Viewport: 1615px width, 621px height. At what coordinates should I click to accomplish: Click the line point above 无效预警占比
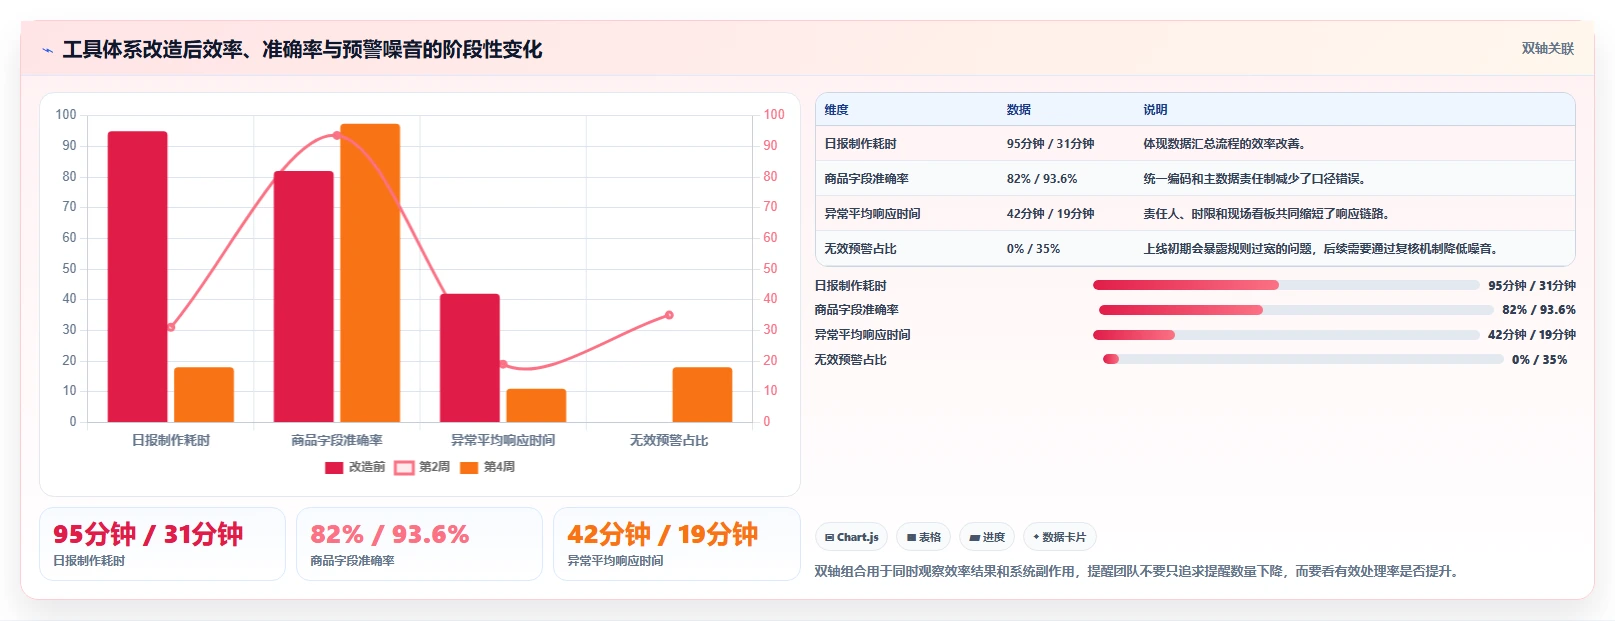coord(669,315)
